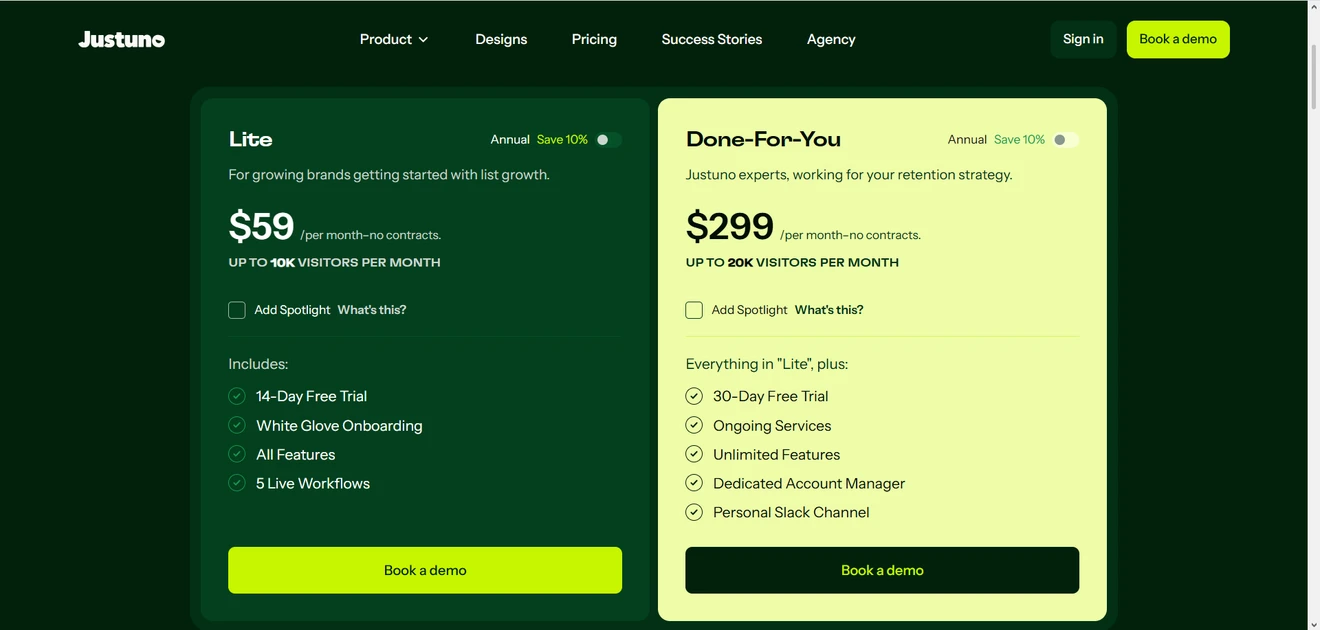Click Book a demo in Done-For-You card

point(882,570)
